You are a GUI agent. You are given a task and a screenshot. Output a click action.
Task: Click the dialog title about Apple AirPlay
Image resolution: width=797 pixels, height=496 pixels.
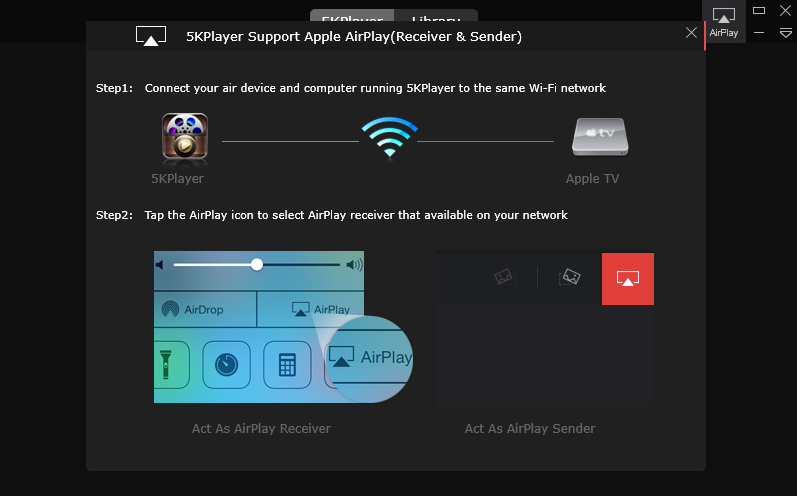tap(354, 37)
